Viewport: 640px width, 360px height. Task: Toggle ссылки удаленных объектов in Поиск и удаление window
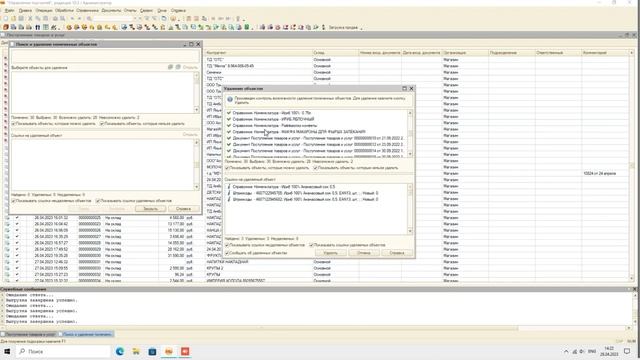tap(98, 201)
